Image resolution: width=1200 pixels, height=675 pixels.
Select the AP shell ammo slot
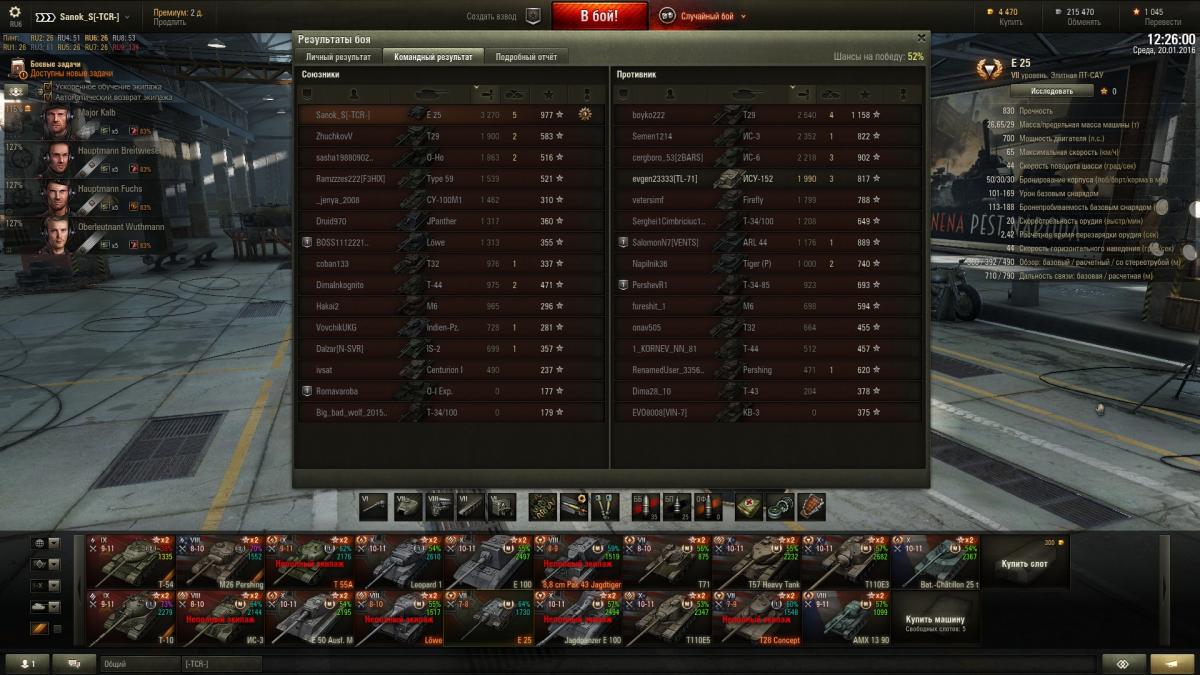[x=645, y=506]
